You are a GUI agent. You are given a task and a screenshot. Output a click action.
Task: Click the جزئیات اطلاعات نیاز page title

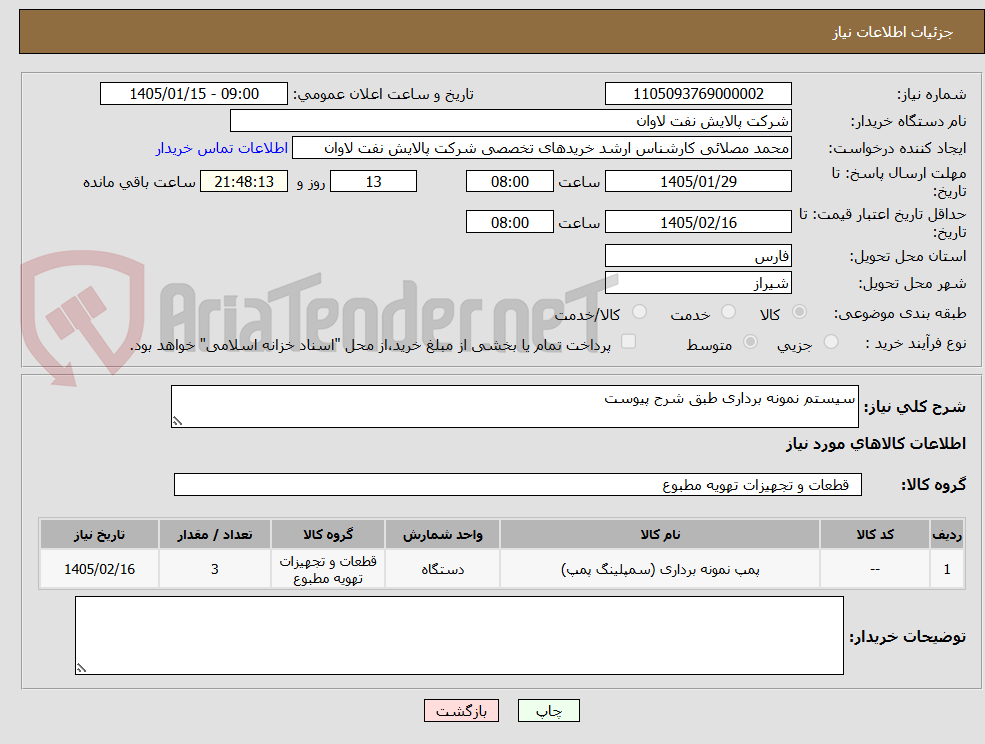point(893,32)
